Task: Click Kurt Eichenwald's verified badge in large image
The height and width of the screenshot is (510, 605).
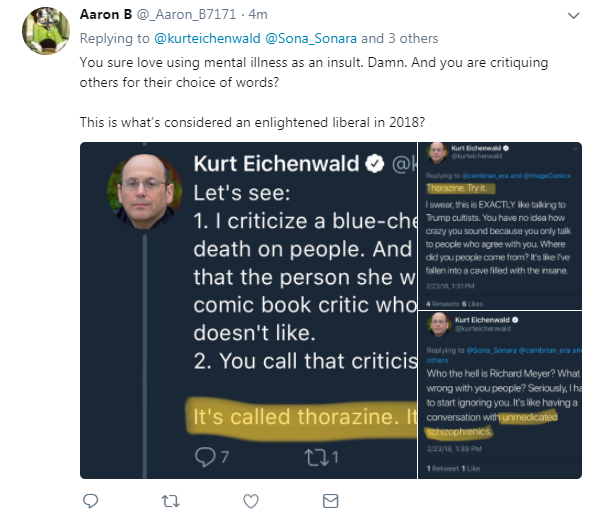Action: click(374, 164)
